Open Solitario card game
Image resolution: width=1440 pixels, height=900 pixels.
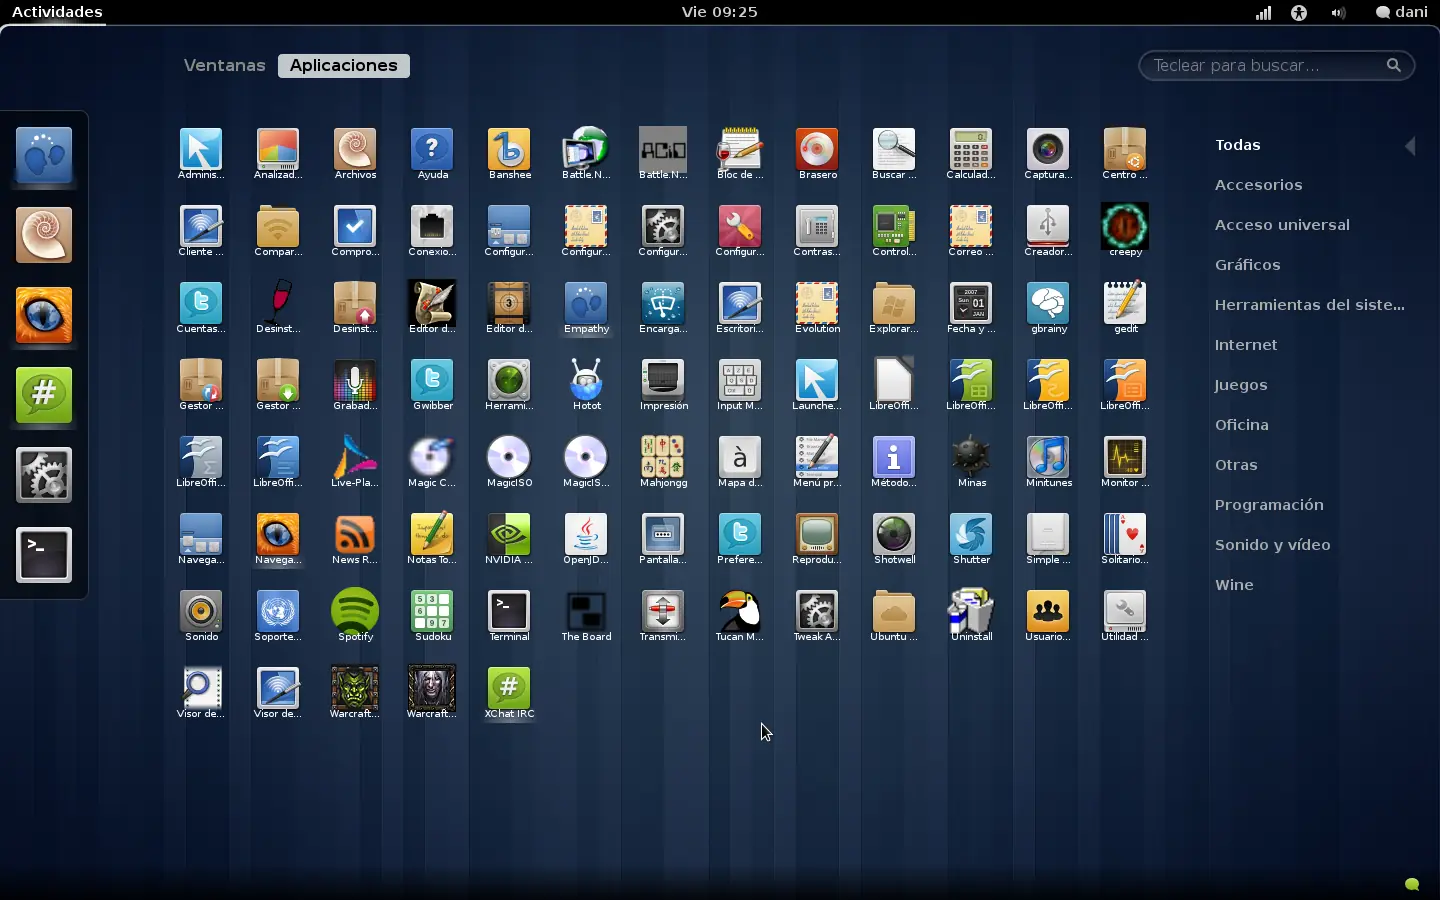(x=1125, y=539)
